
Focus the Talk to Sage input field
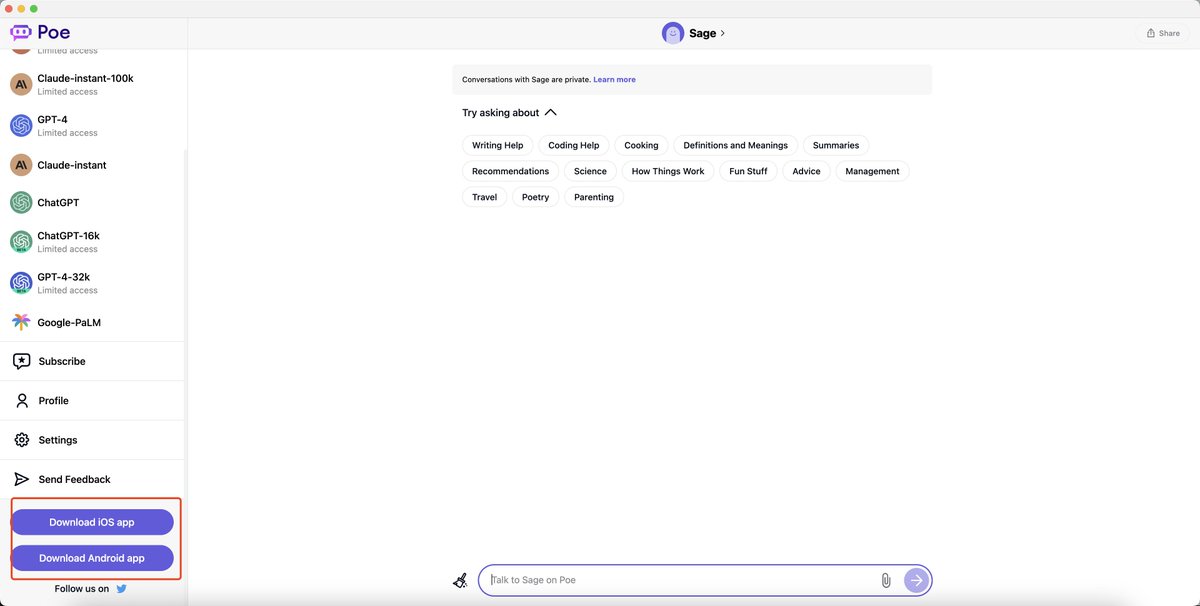pyautogui.click(x=682, y=580)
